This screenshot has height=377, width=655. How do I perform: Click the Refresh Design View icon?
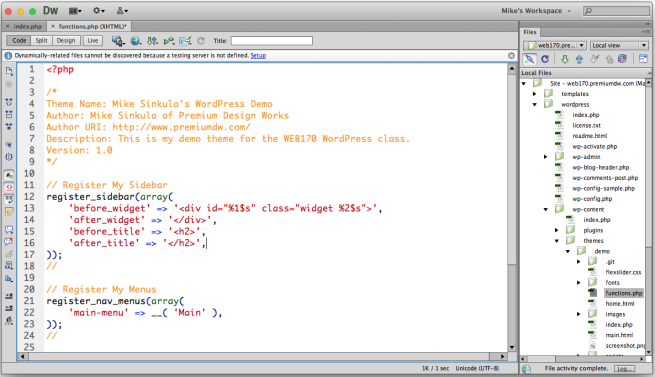pyautogui.click(x=201, y=41)
